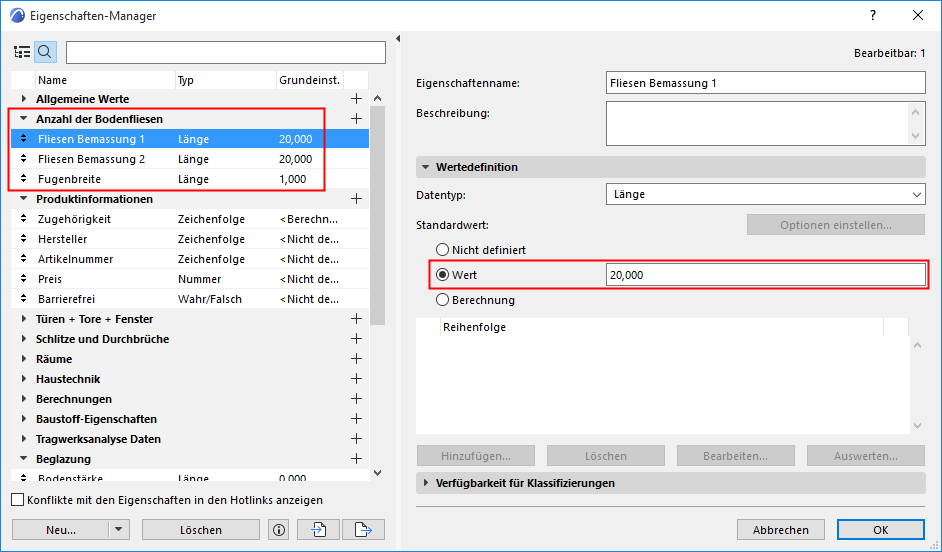The height and width of the screenshot is (552, 942).
Task: Sort by the Name column header
Action: pos(105,80)
